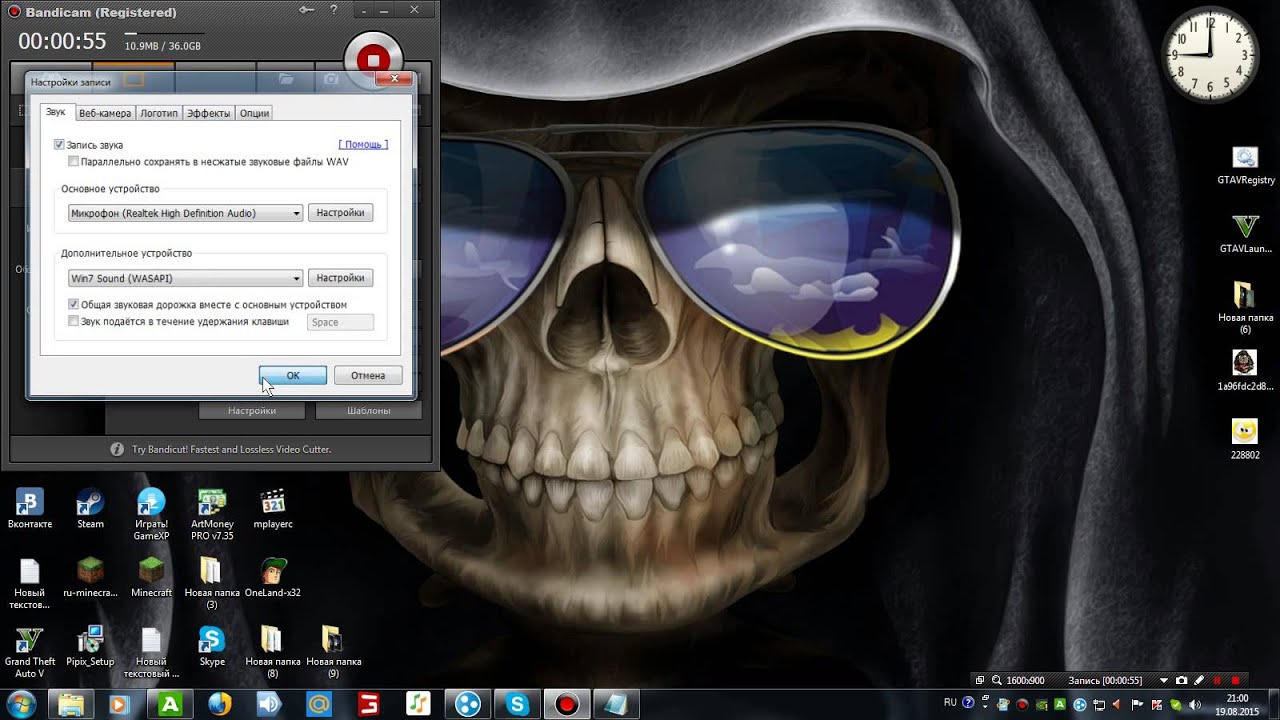This screenshot has height=720, width=1280.
Task: Open Grand Theft Auto V shortcut
Action: pyautogui.click(x=30, y=652)
